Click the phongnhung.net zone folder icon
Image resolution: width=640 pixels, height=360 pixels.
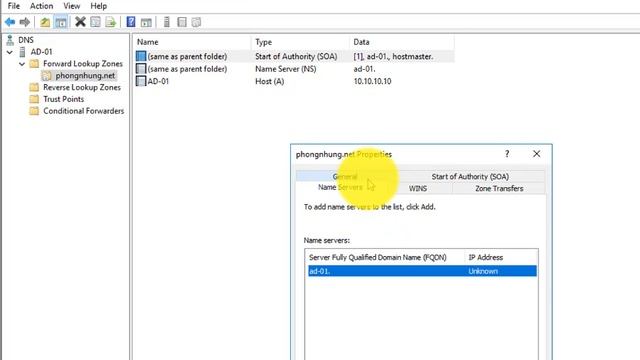[x=47, y=76]
